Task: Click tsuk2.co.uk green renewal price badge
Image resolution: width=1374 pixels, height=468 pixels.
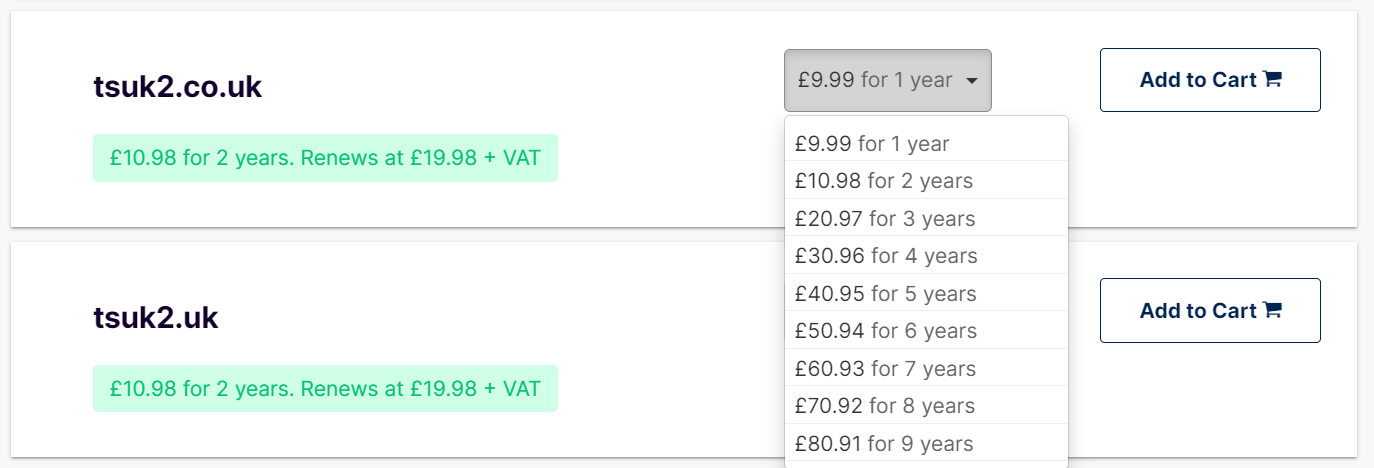Action: (325, 158)
